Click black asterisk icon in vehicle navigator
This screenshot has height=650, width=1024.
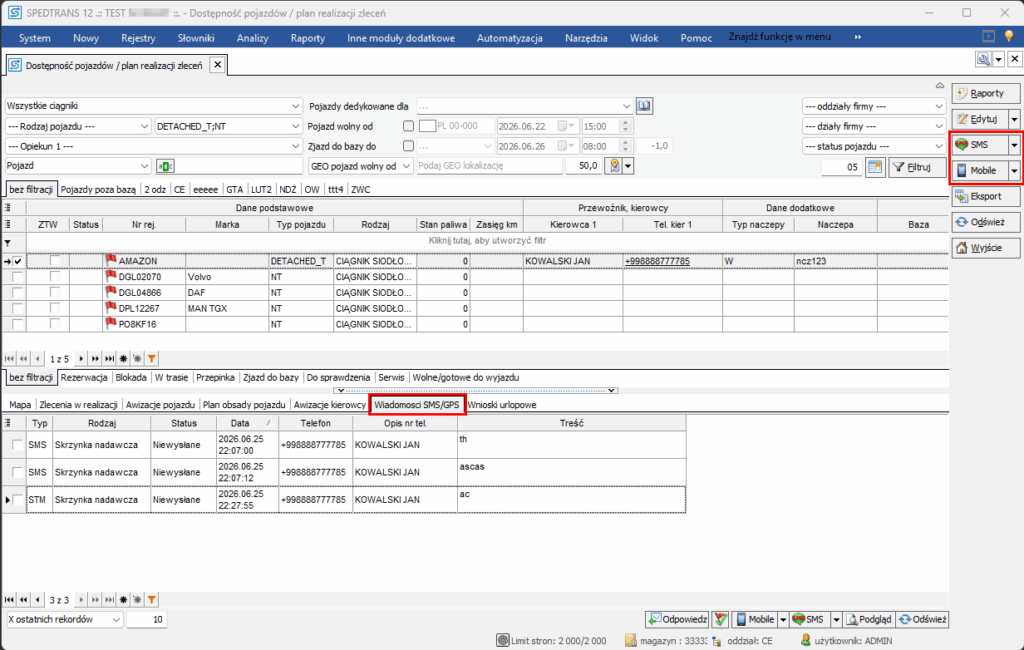[123, 359]
